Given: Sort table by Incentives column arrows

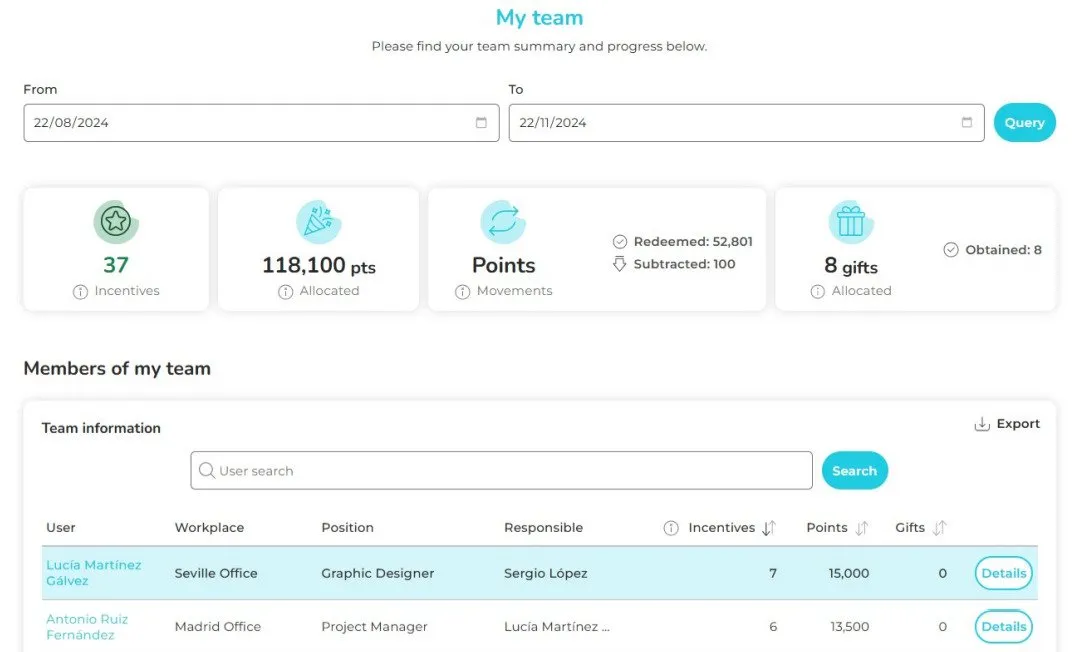Looking at the screenshot, I should (x=768, y=528).
